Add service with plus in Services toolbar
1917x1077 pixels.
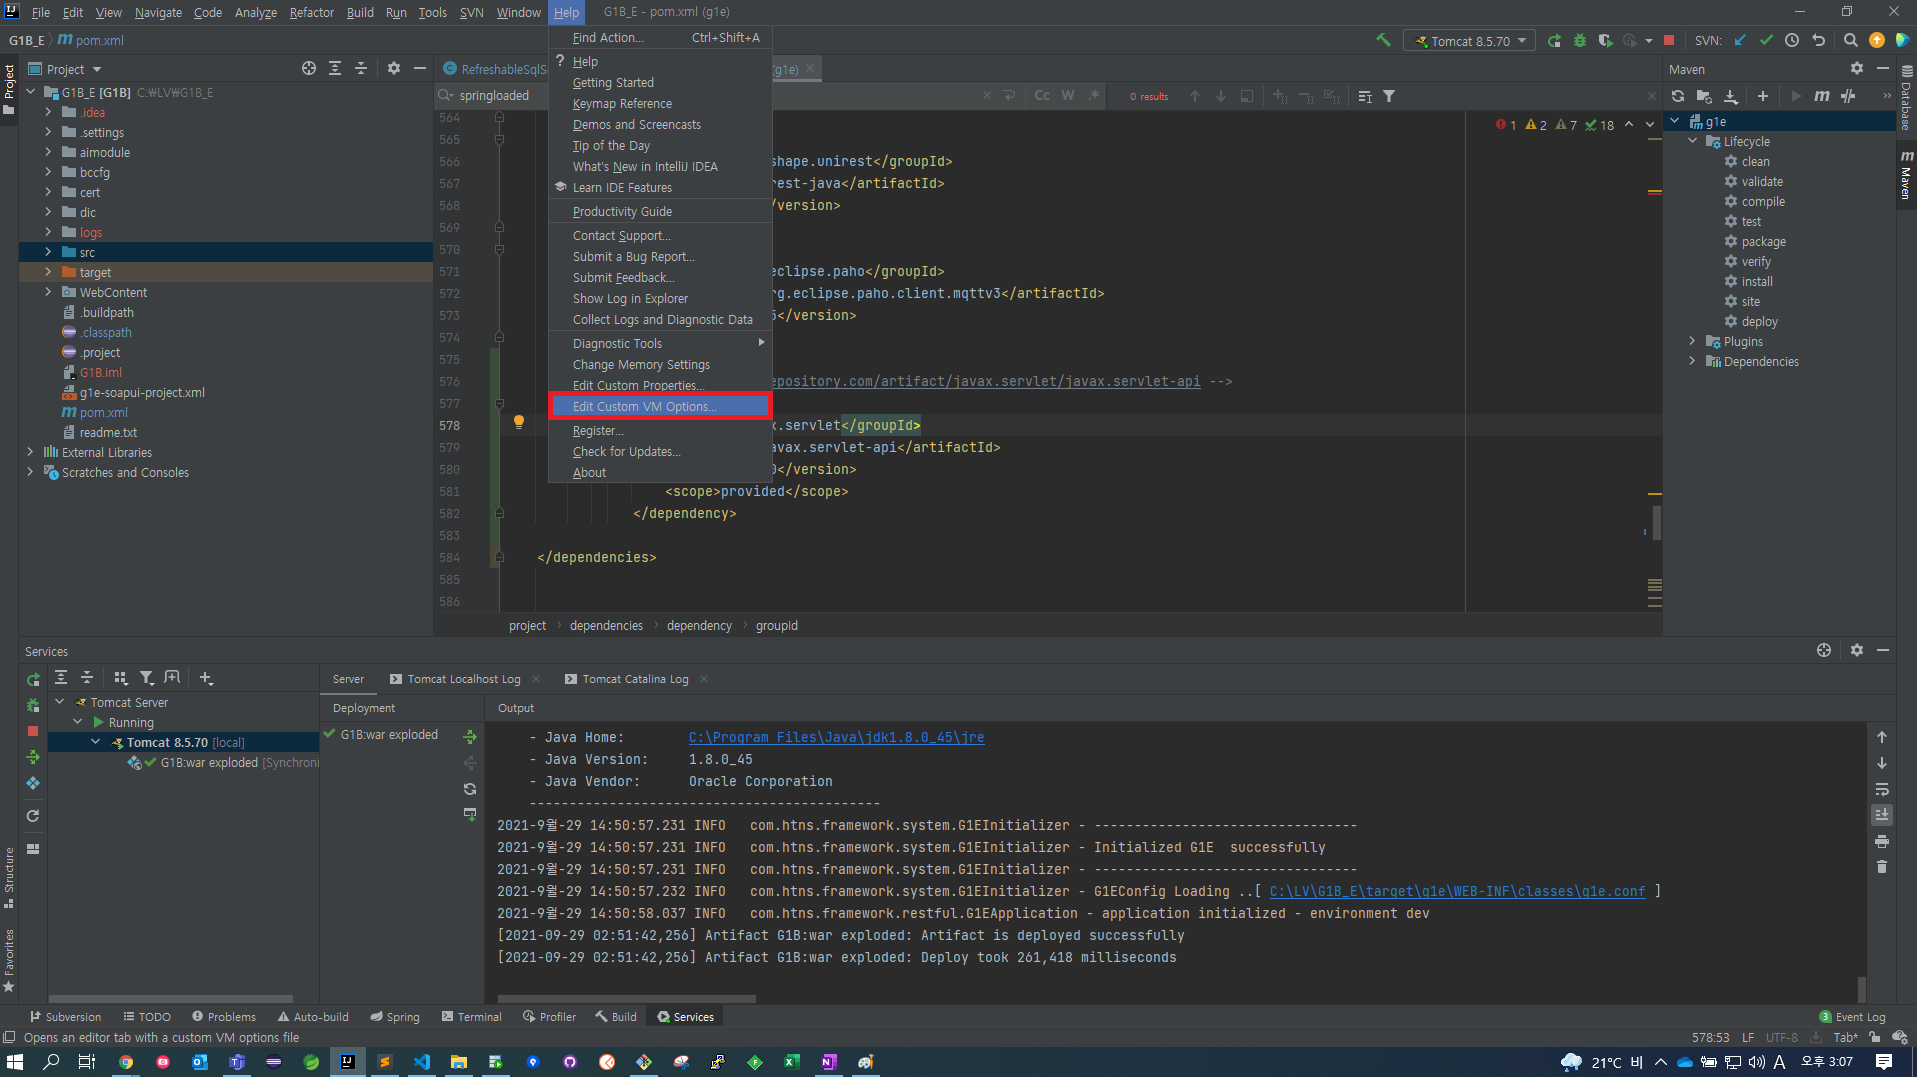pyautogui.click(x=206, y=678)
